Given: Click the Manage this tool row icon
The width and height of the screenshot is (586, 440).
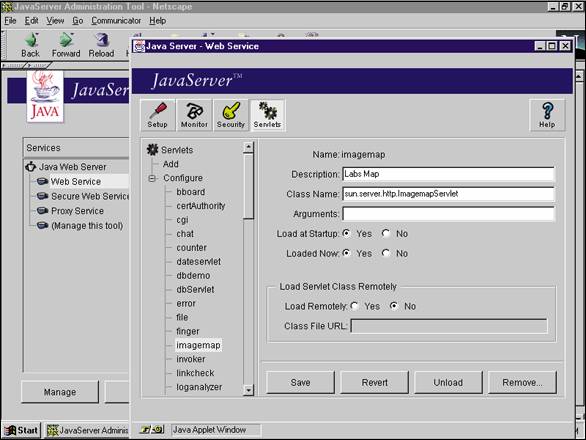Looking at the screenshot, I should click(42, 225).
